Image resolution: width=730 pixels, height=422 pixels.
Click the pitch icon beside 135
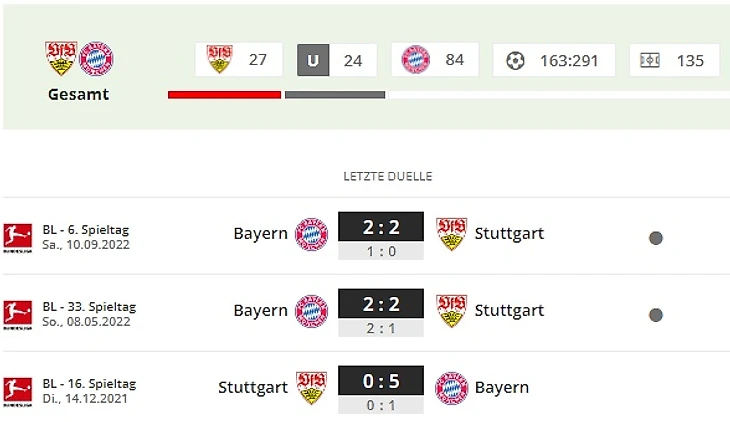650,60
